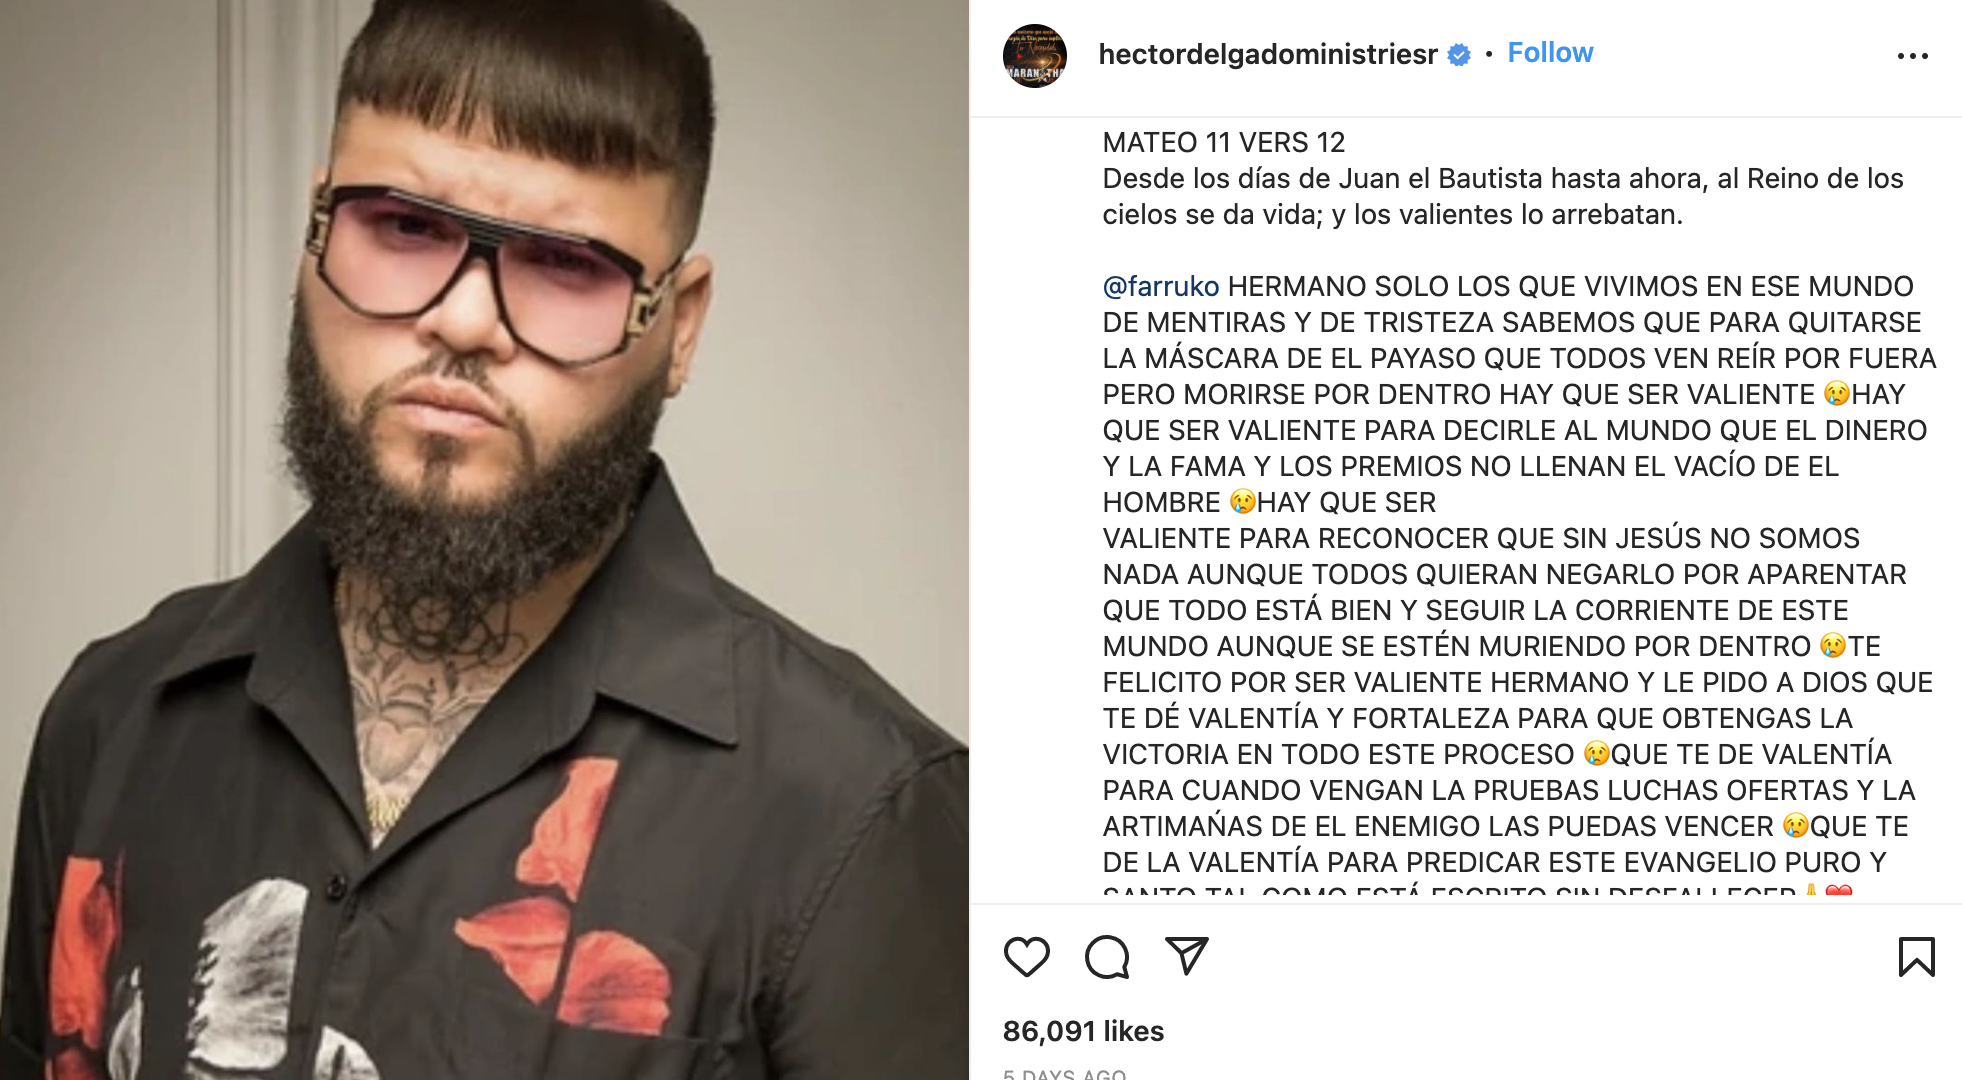Viewport: 1962px width, 1080px height.
Task: Click the MATEO 11 VERS 12 caption line
Action: point(1223,142)
